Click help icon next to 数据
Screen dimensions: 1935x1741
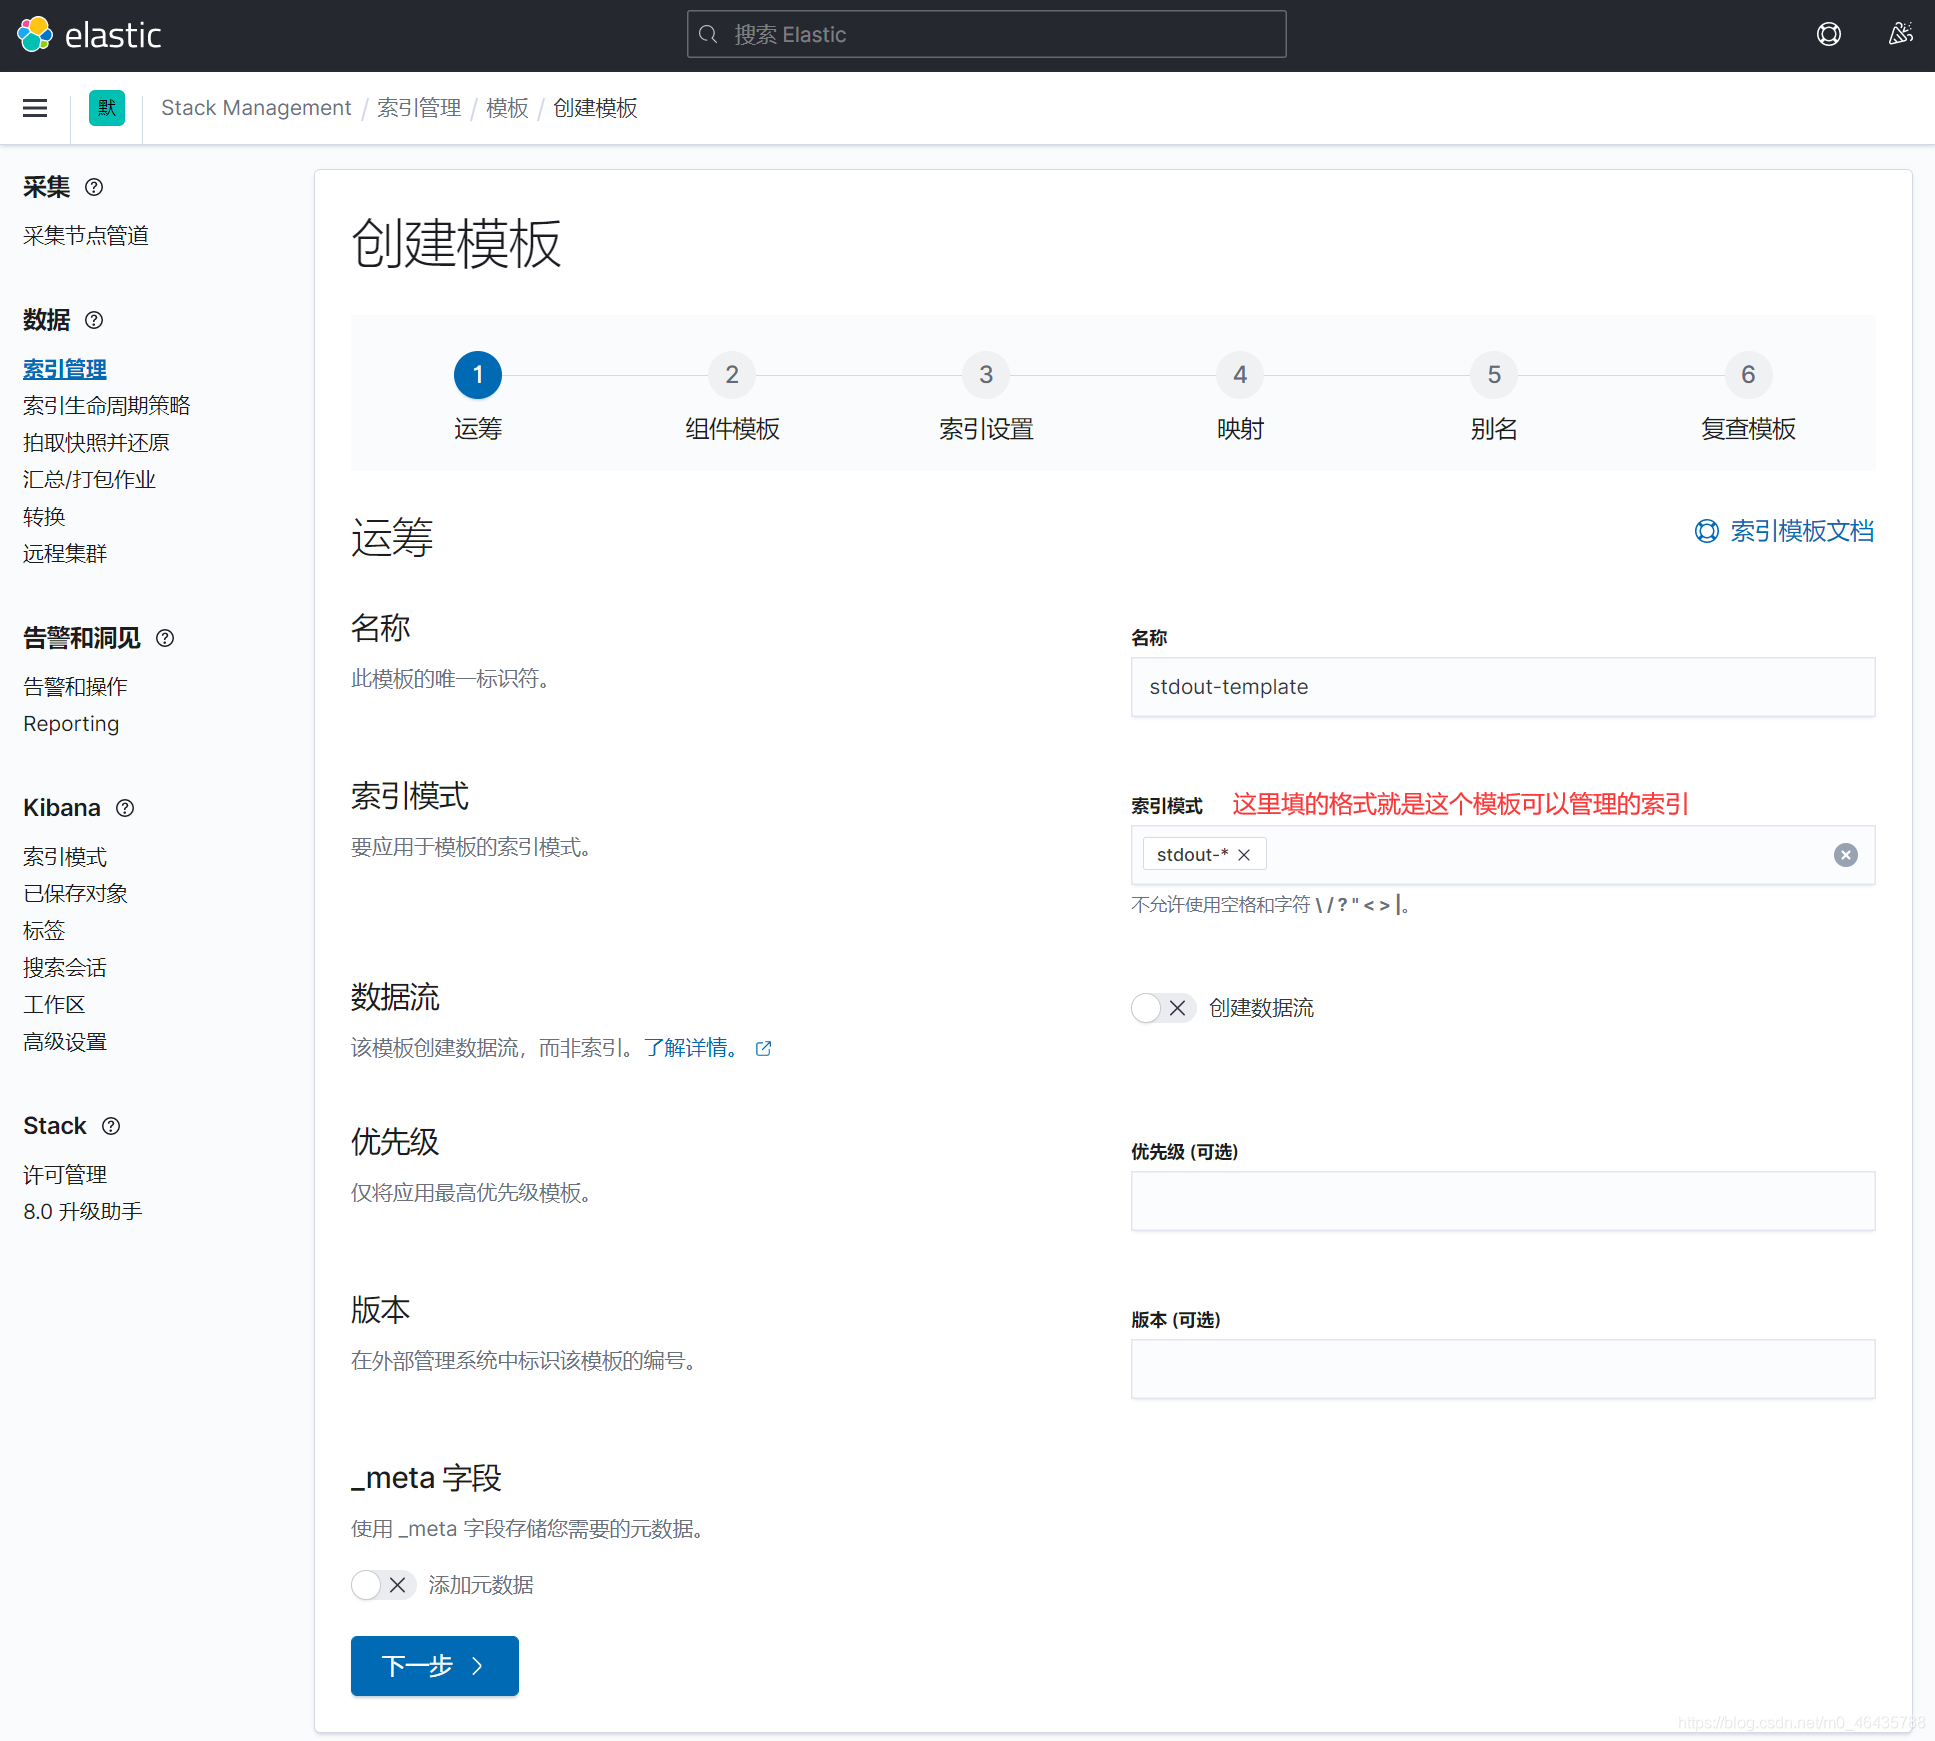coord(94,320)
